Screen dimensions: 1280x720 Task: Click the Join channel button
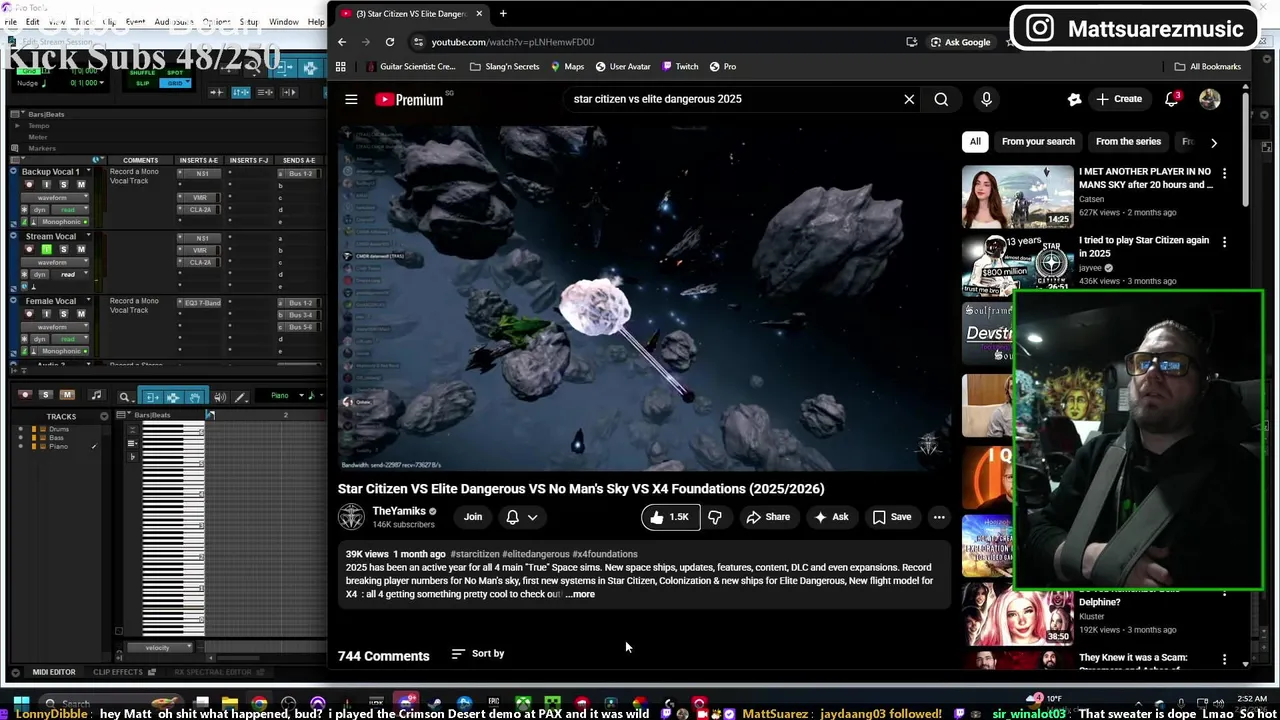[473, 517]
